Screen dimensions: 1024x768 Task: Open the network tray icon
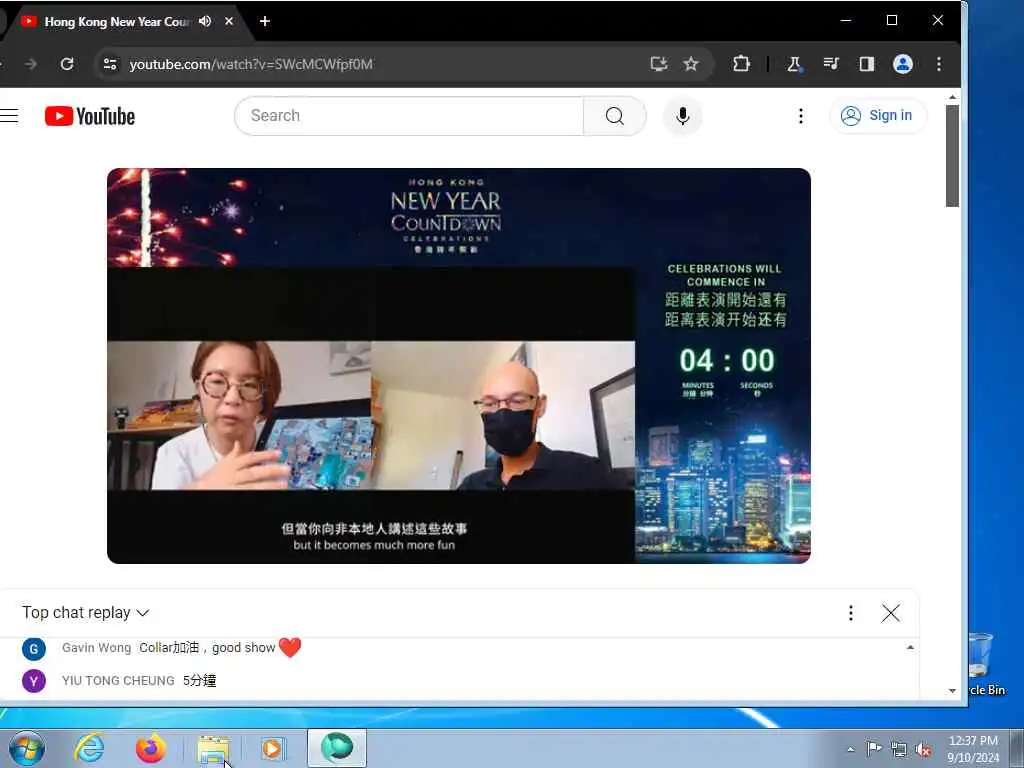[x=899, y=749]
